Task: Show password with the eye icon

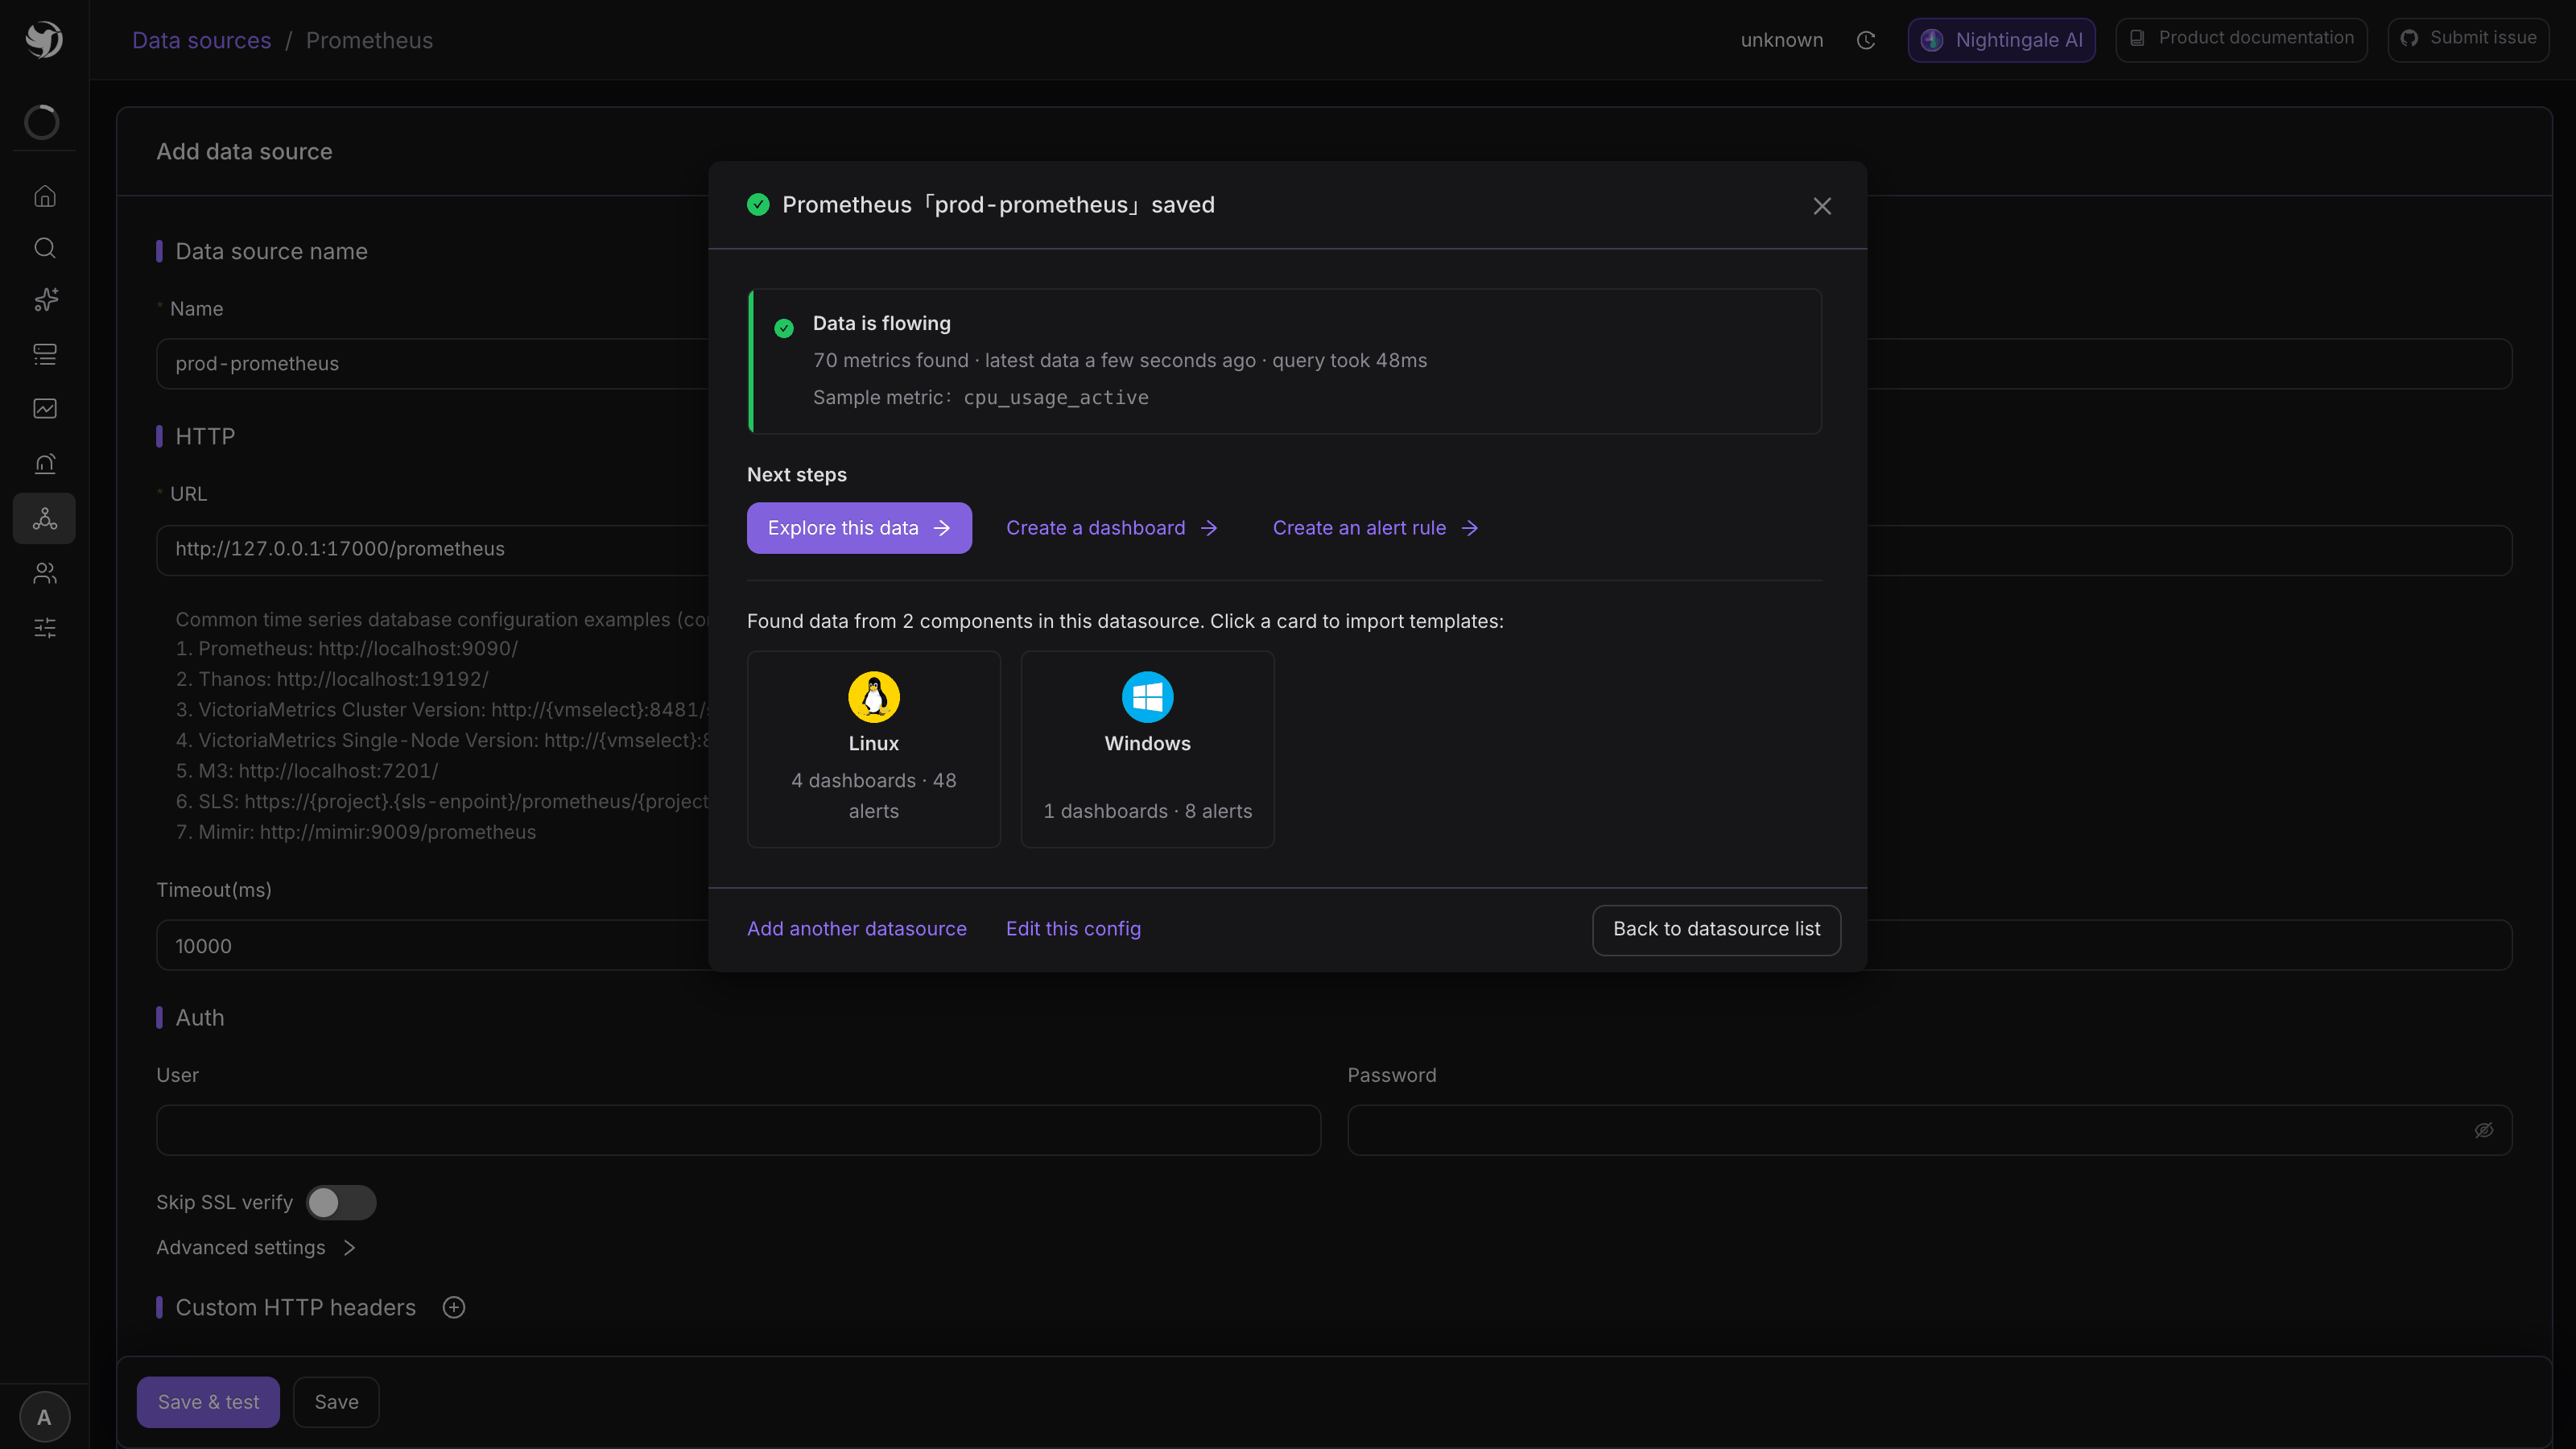Action: [2484, 1130]
